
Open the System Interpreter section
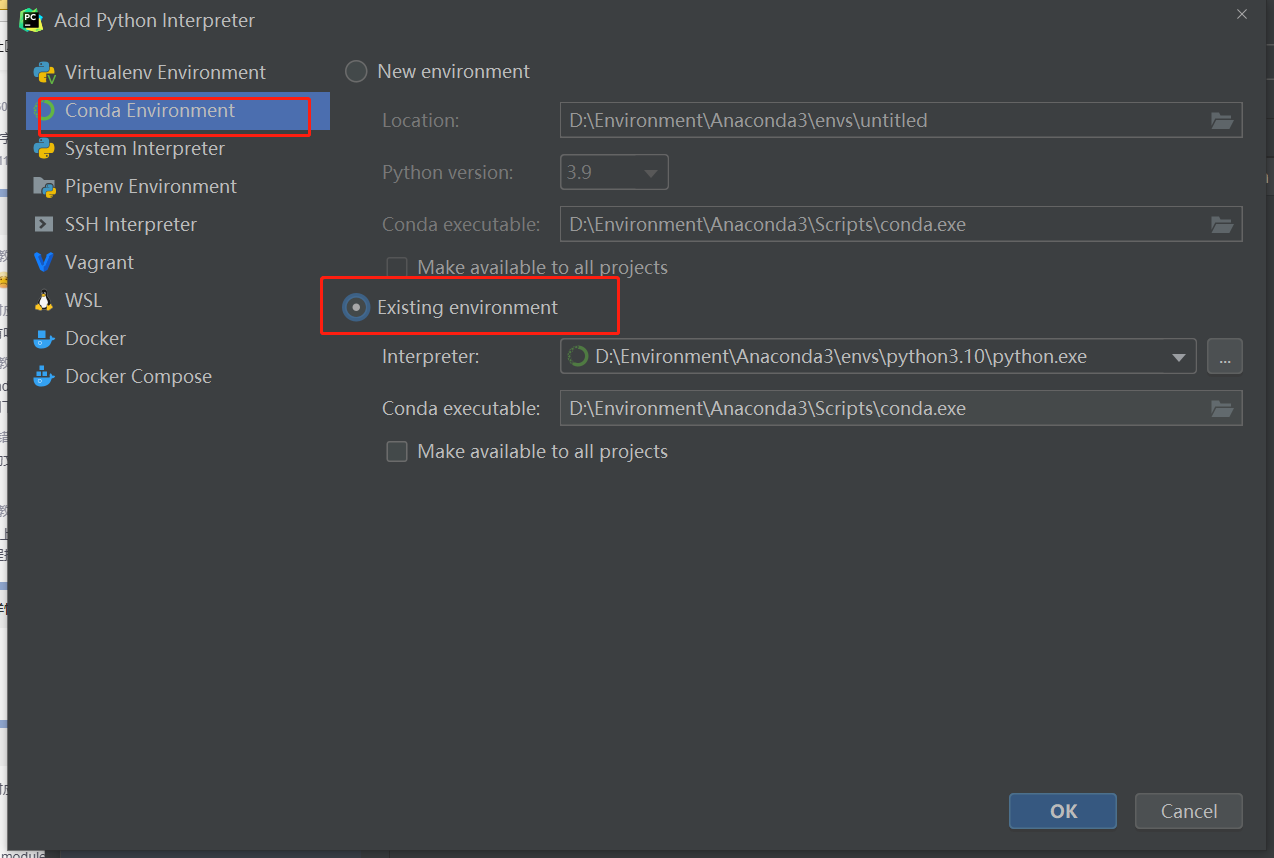click(145, 149)
